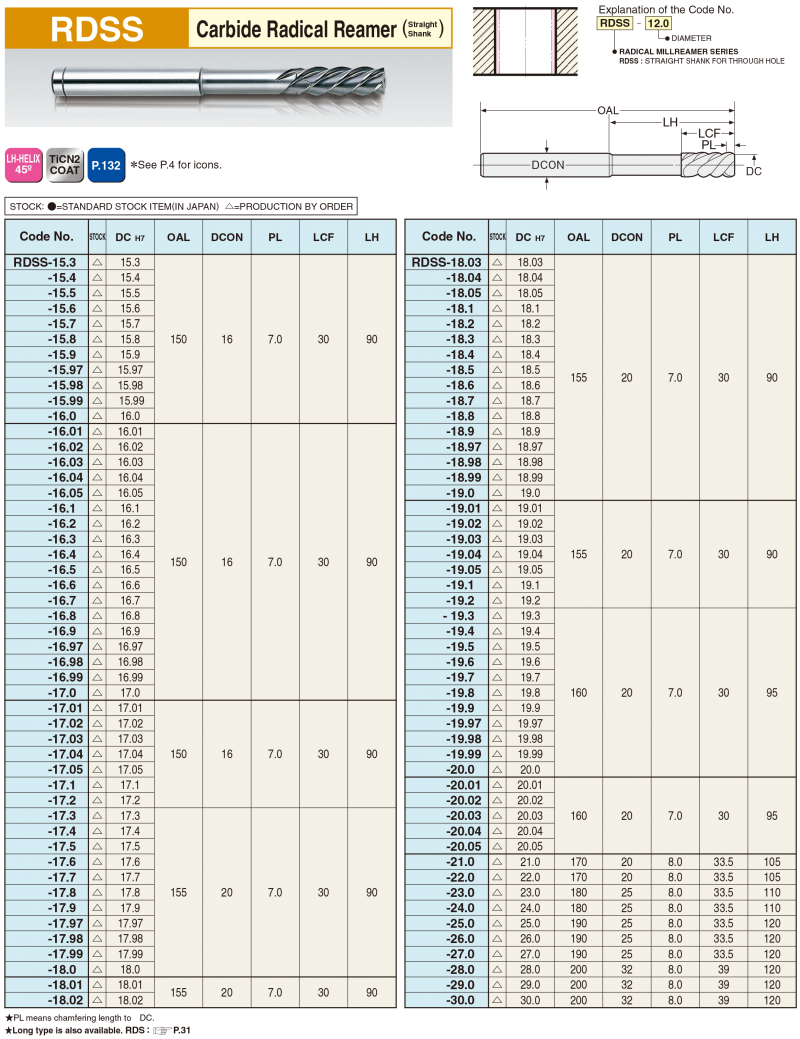Viewport: 800px width, 1039px height.
Task: Click the stock triangle in the -15.97 row
Action: [x=97, y=370]
